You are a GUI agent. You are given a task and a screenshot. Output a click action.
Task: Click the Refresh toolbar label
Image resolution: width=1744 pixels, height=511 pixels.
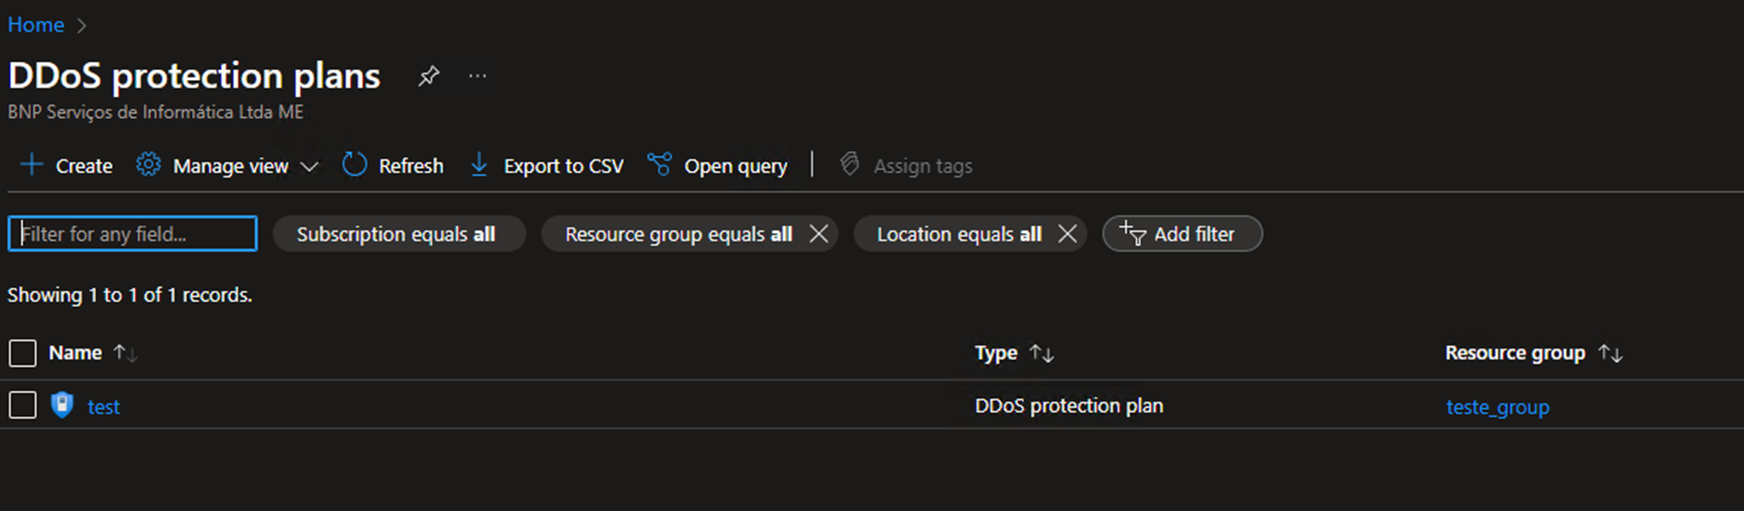point(411,166)
